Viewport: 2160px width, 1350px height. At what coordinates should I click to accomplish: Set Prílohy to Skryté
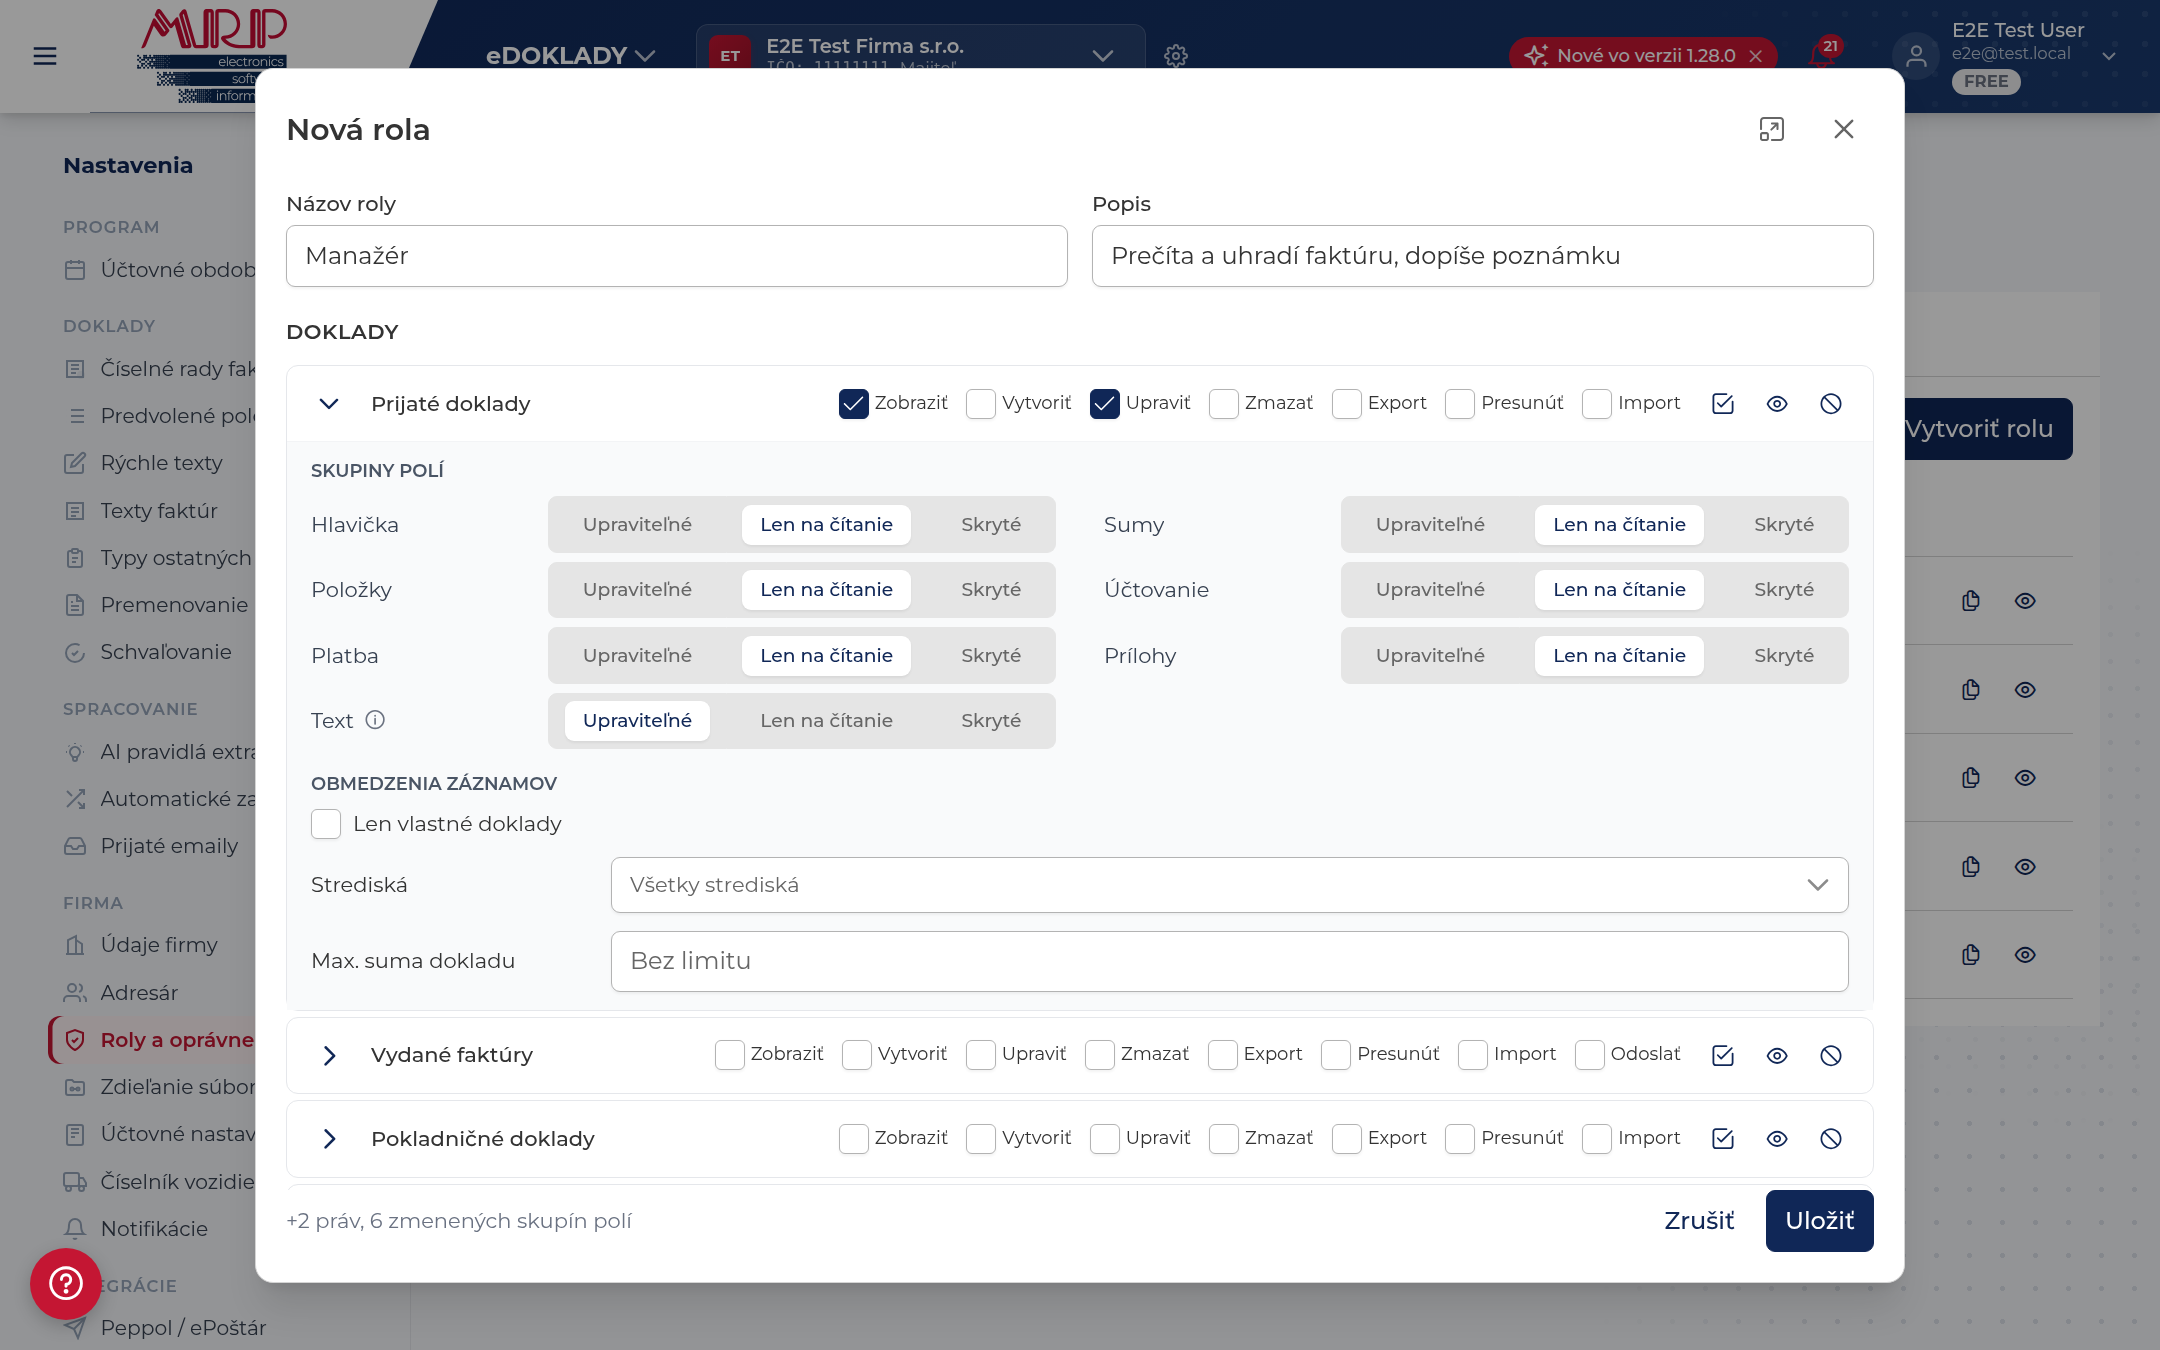tap(1783, 656)
